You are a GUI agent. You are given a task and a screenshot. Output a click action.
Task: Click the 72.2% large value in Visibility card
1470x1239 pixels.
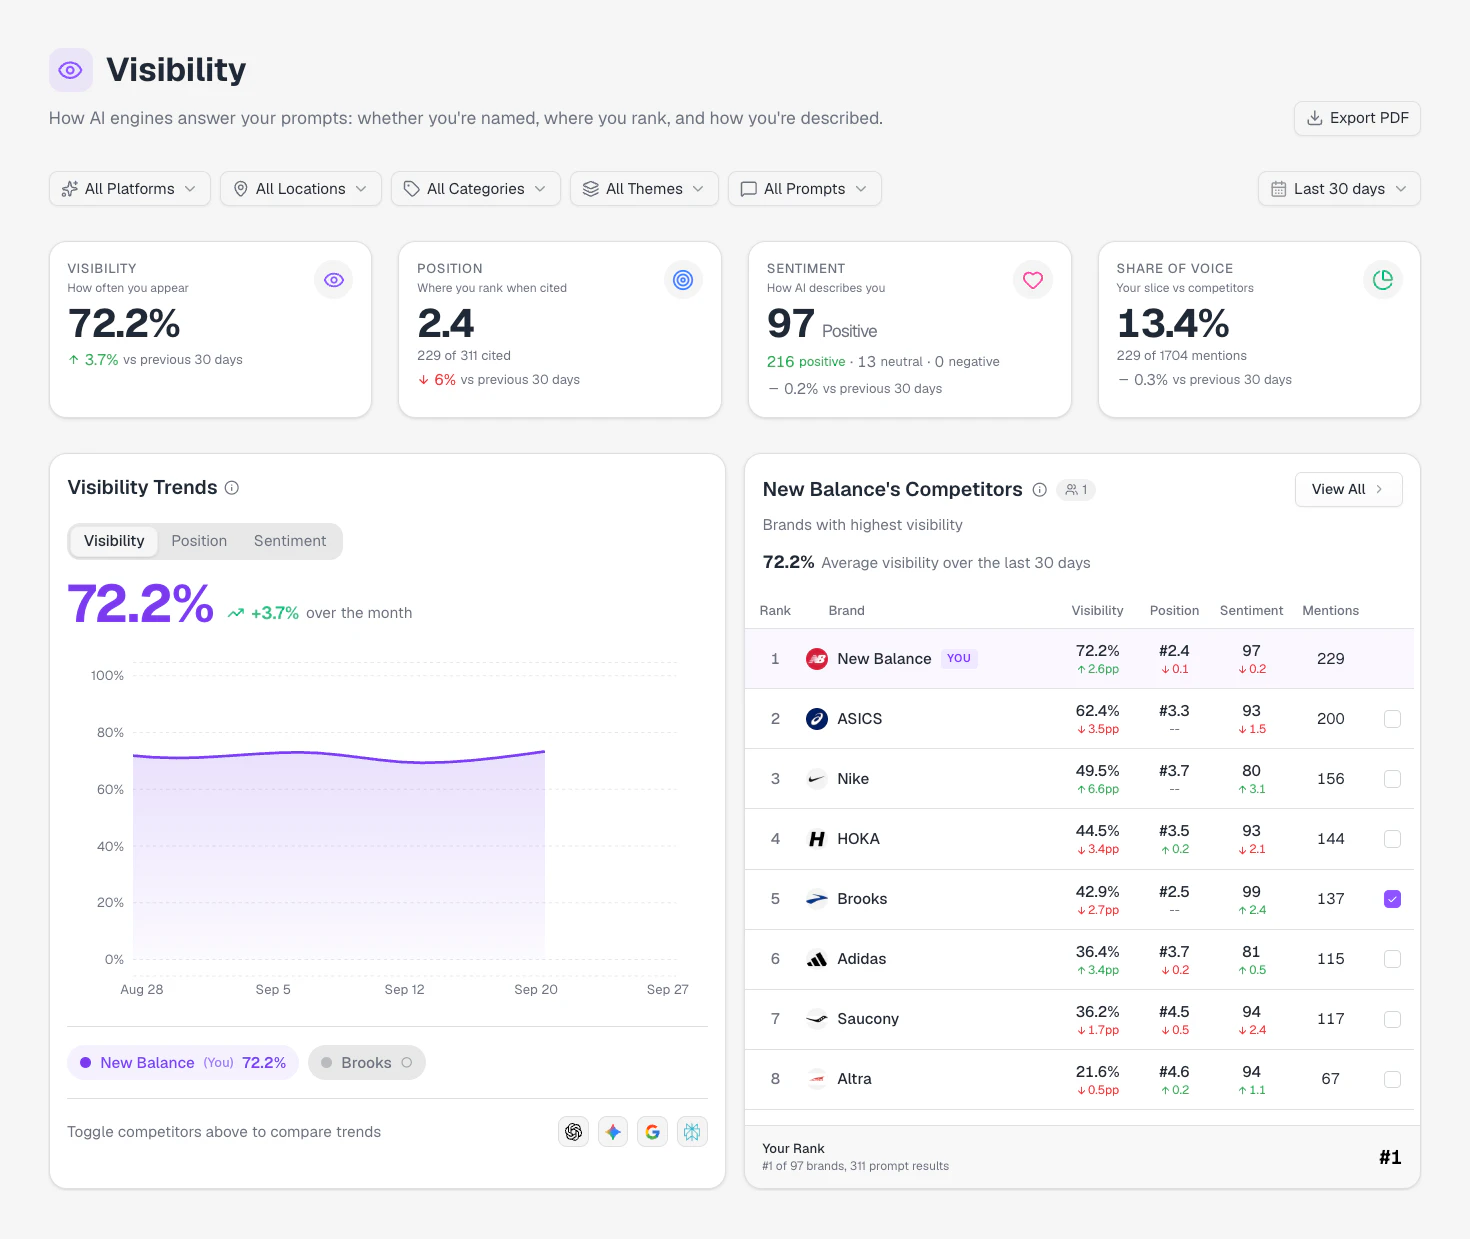point(124,324)
